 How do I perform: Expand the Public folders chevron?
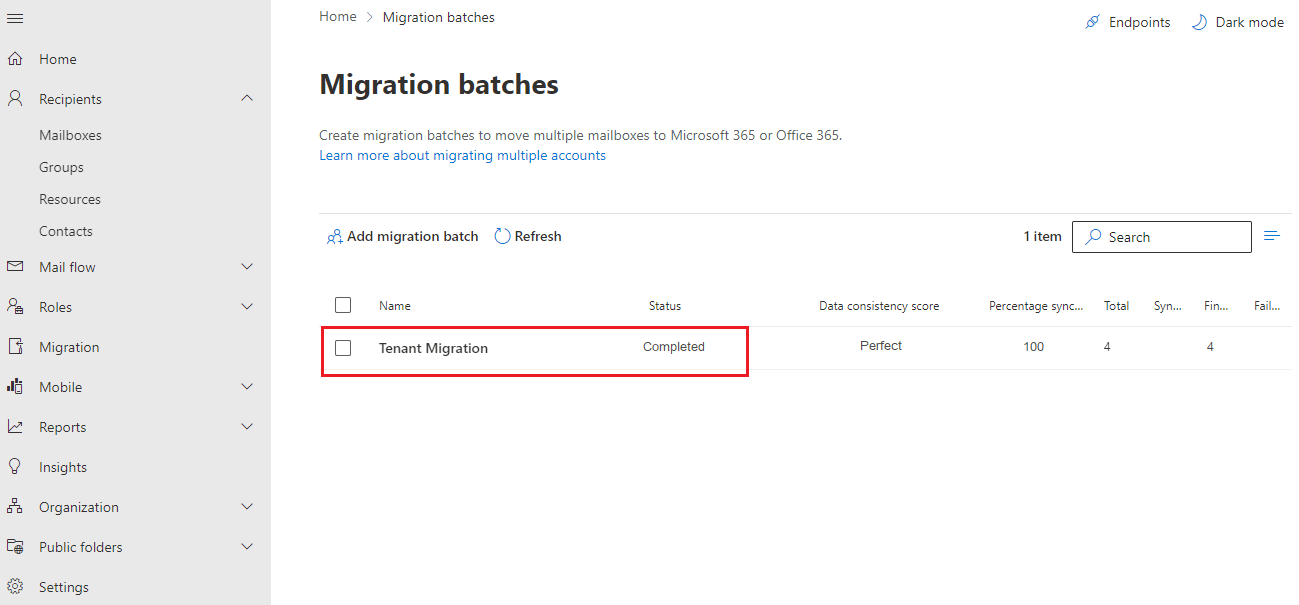[x=248, y=547]
